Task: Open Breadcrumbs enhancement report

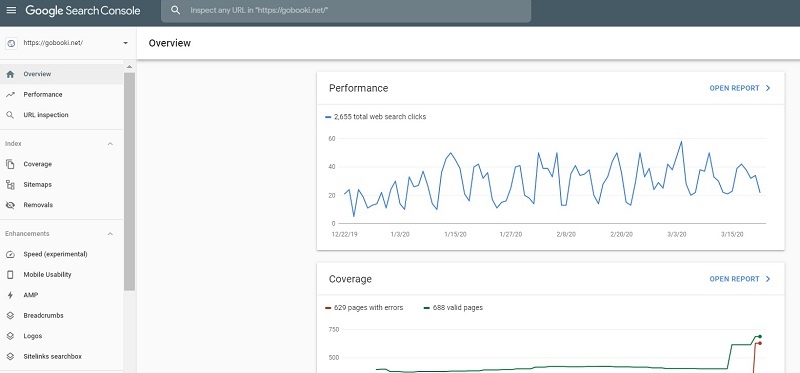Action: (x=61, y=315)
